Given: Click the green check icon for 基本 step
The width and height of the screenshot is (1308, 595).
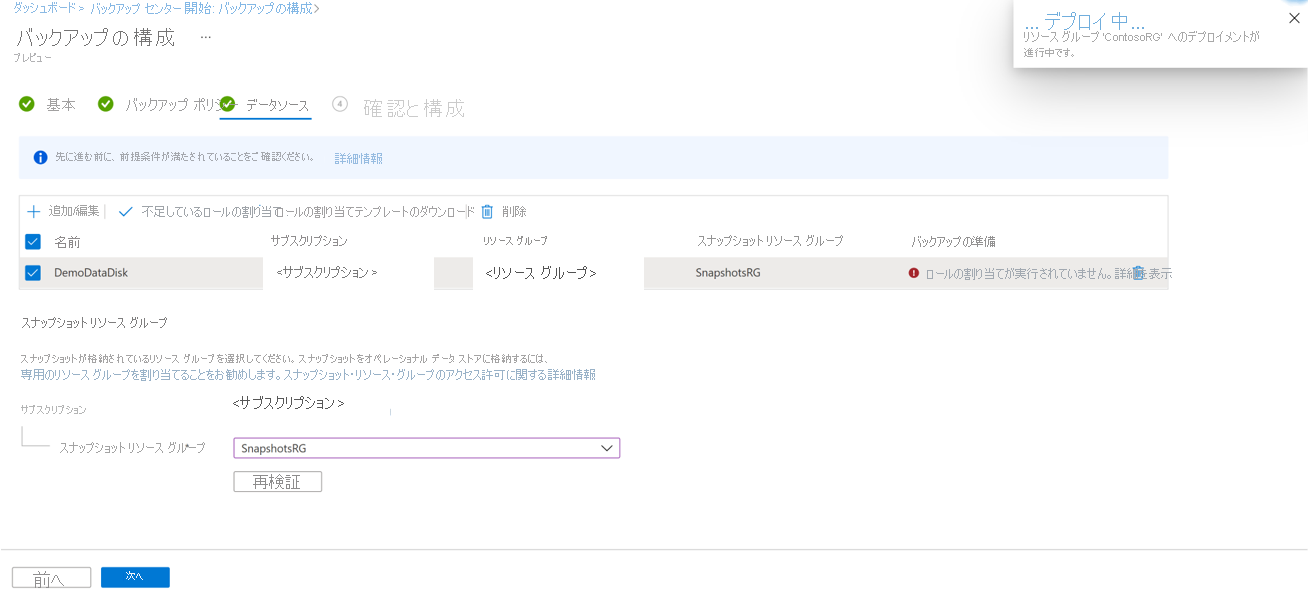Looking at the screenshot, I should coord(27,104).
